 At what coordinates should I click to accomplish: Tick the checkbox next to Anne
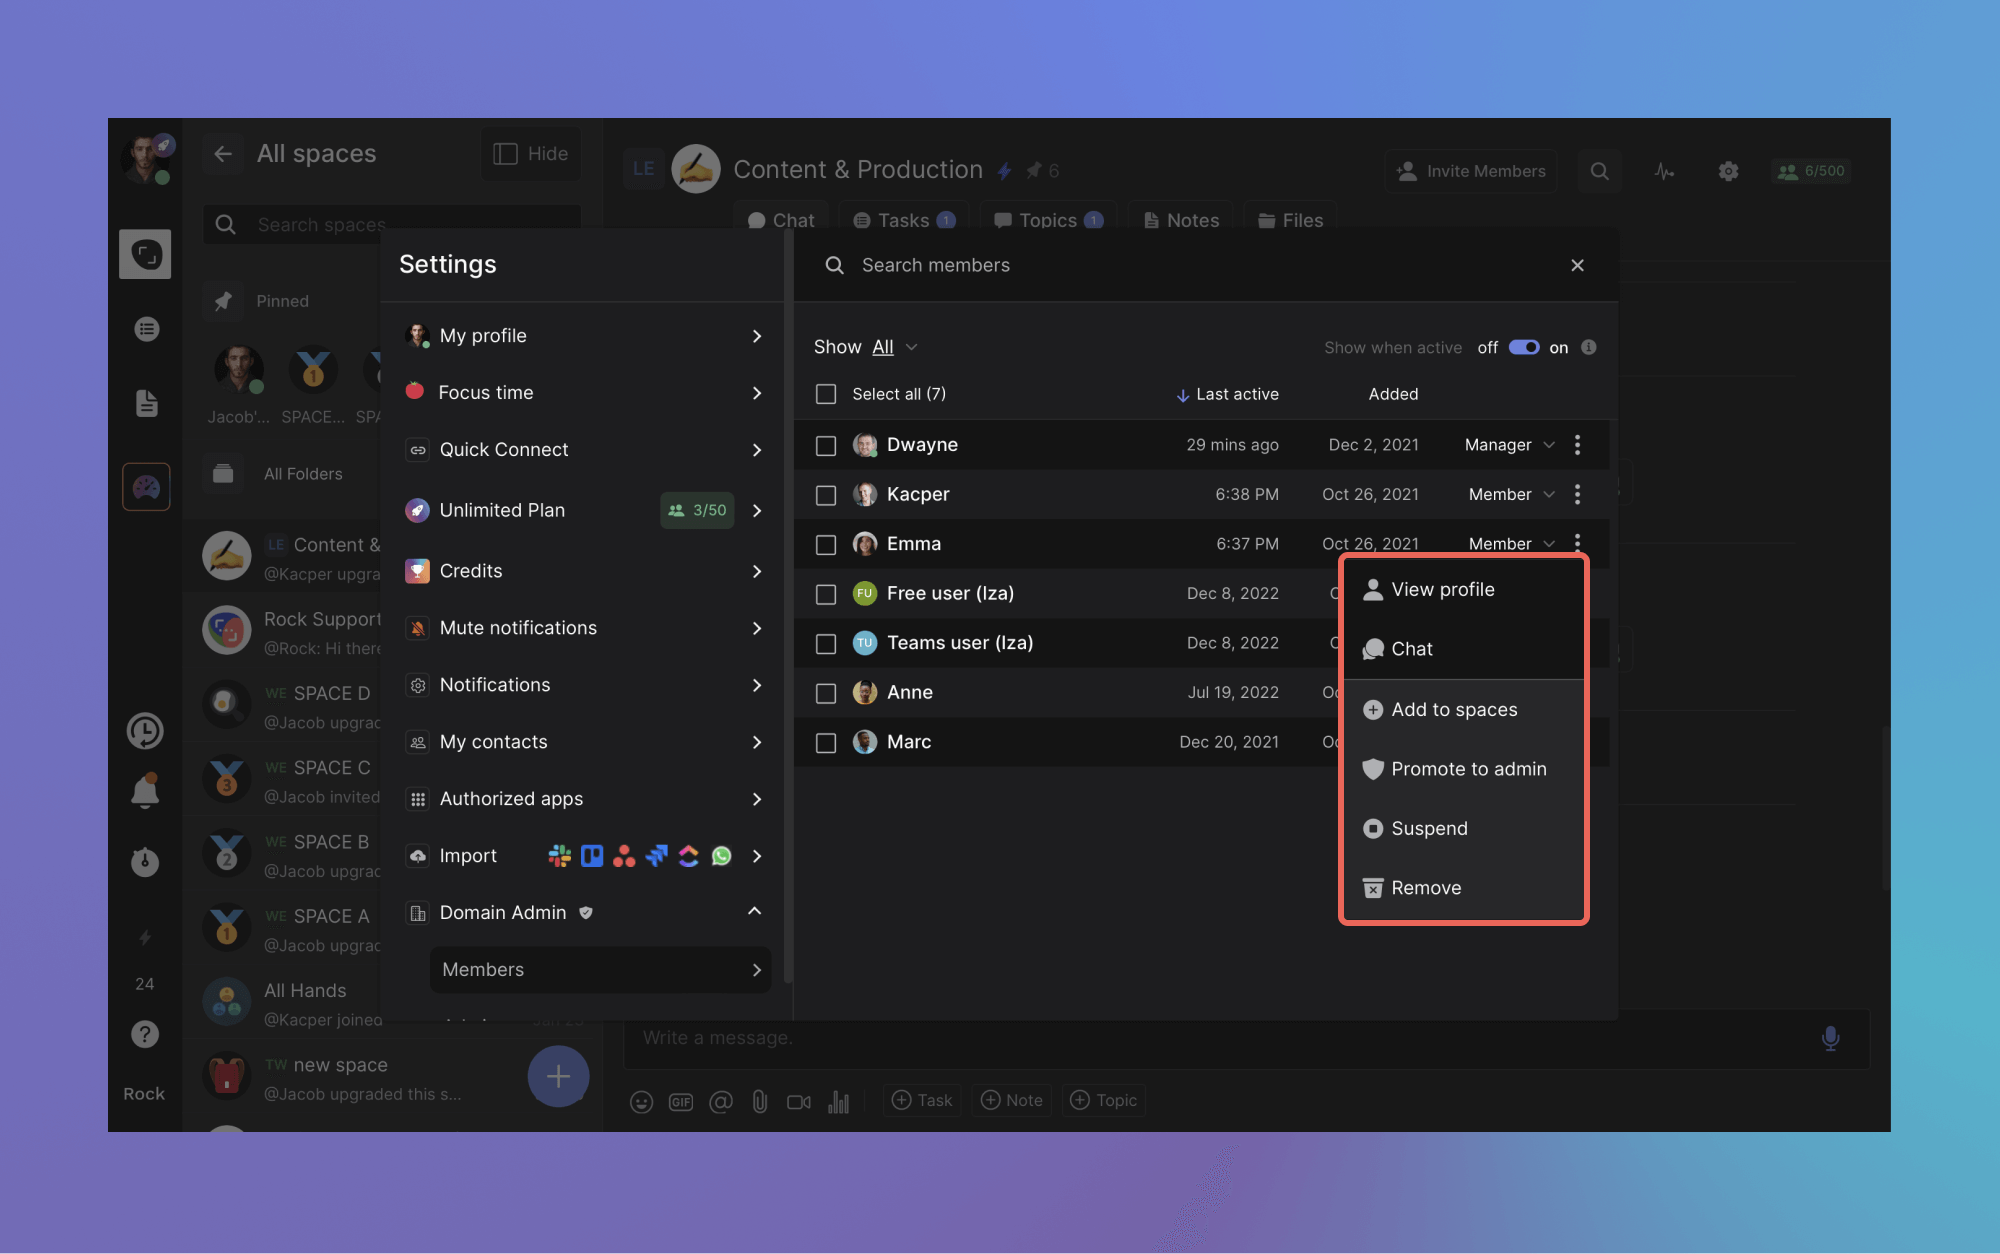826,692
